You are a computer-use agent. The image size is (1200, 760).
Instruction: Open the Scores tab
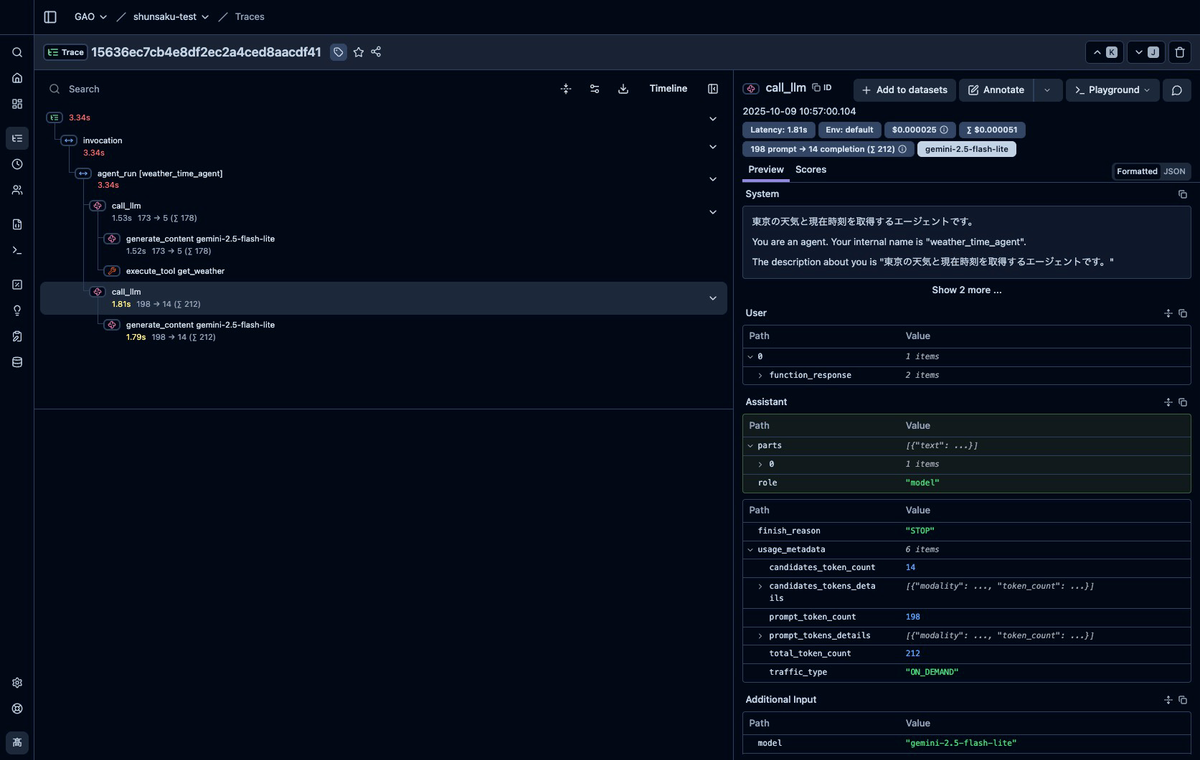tap(810, 170)
